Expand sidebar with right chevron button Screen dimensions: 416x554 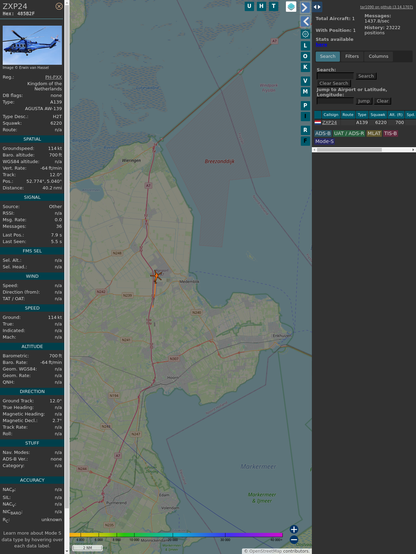coord(305,7)
